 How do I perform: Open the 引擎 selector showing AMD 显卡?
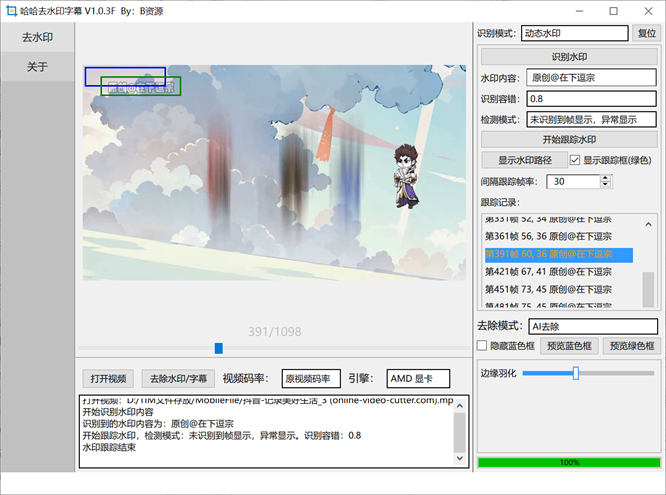click(418, 379)
